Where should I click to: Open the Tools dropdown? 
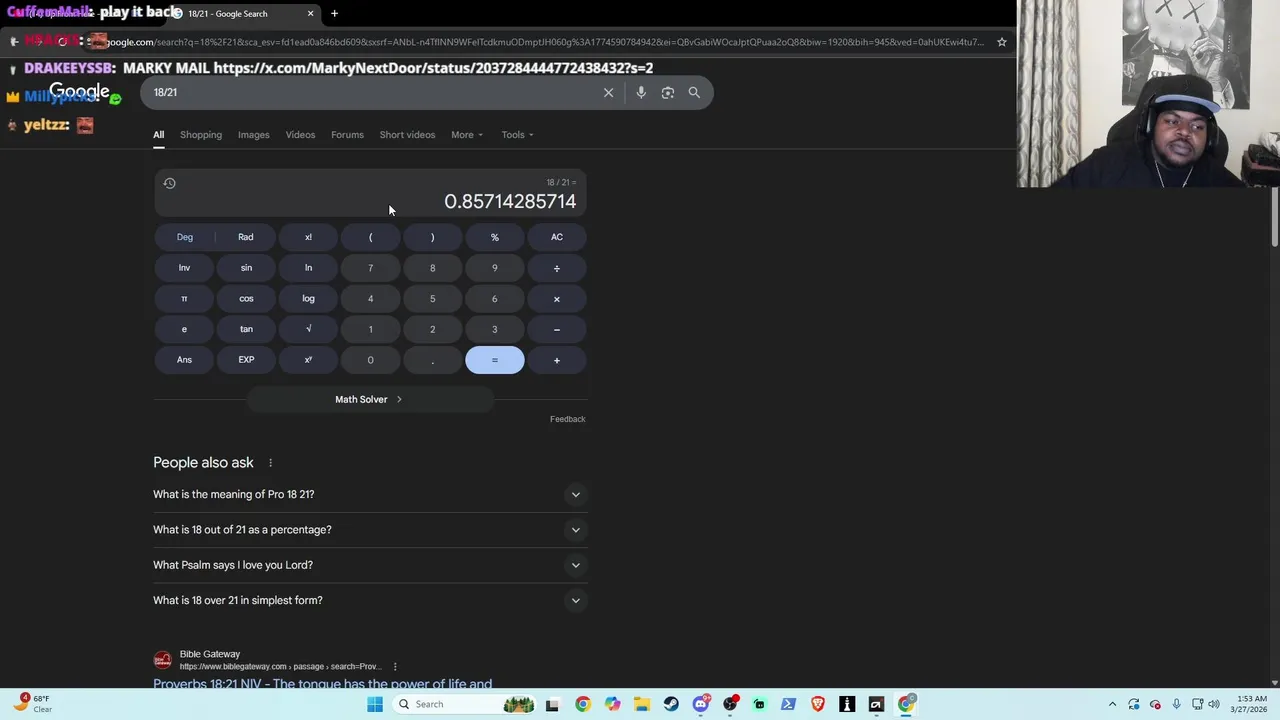point(517,135)
